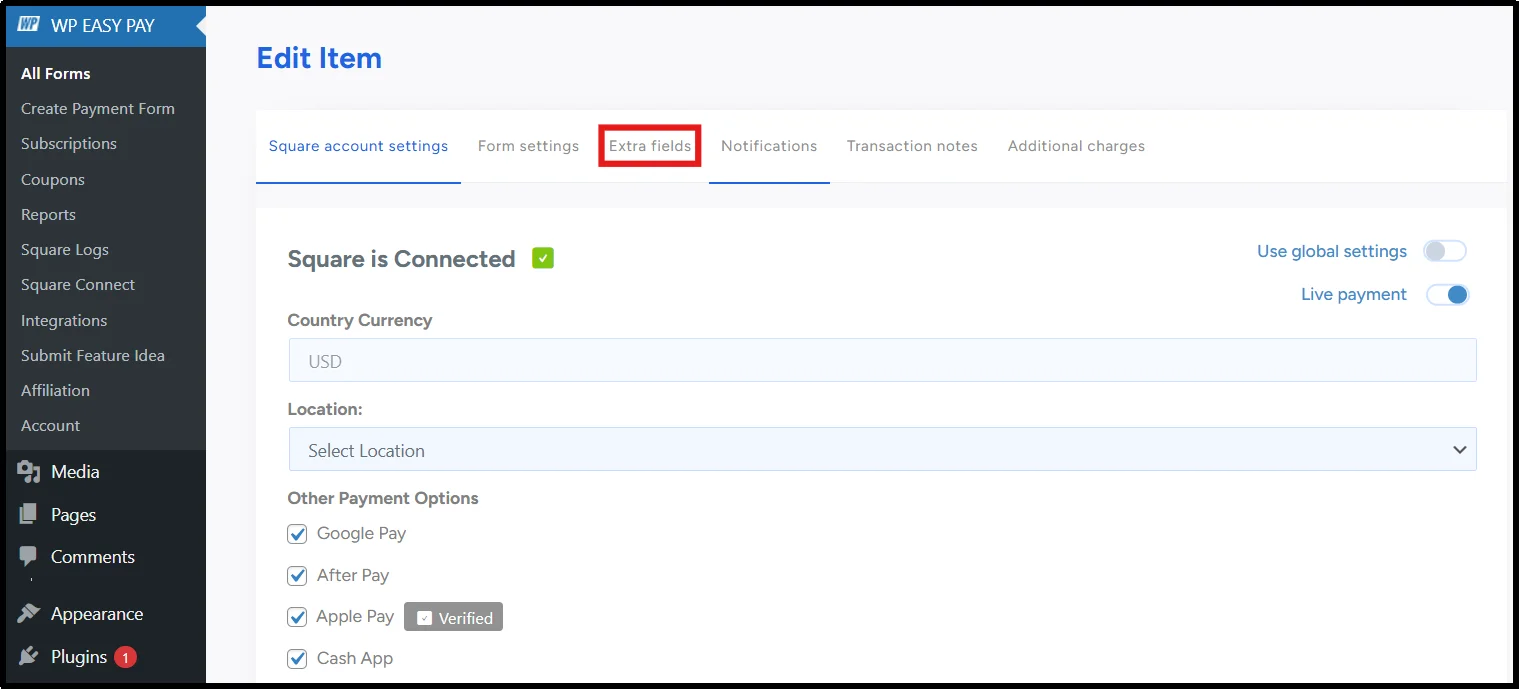The height and width of the screenshot is (690, 1520).
Task: Open the Transaction notes tab
Action: [x=912, y=146]
